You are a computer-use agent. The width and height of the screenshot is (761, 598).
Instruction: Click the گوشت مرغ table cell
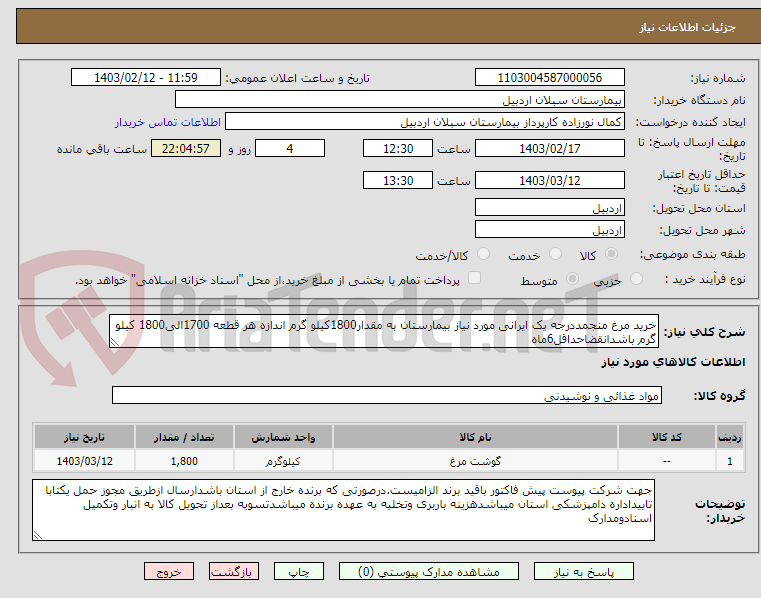click(x=475, y=461)
